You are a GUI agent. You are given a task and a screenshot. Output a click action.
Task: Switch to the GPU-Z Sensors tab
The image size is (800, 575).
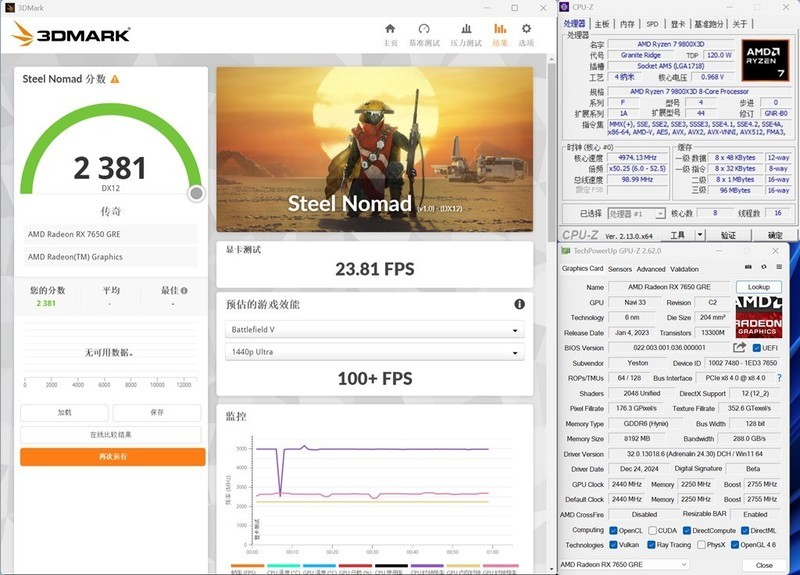click(x=620, y=269)
